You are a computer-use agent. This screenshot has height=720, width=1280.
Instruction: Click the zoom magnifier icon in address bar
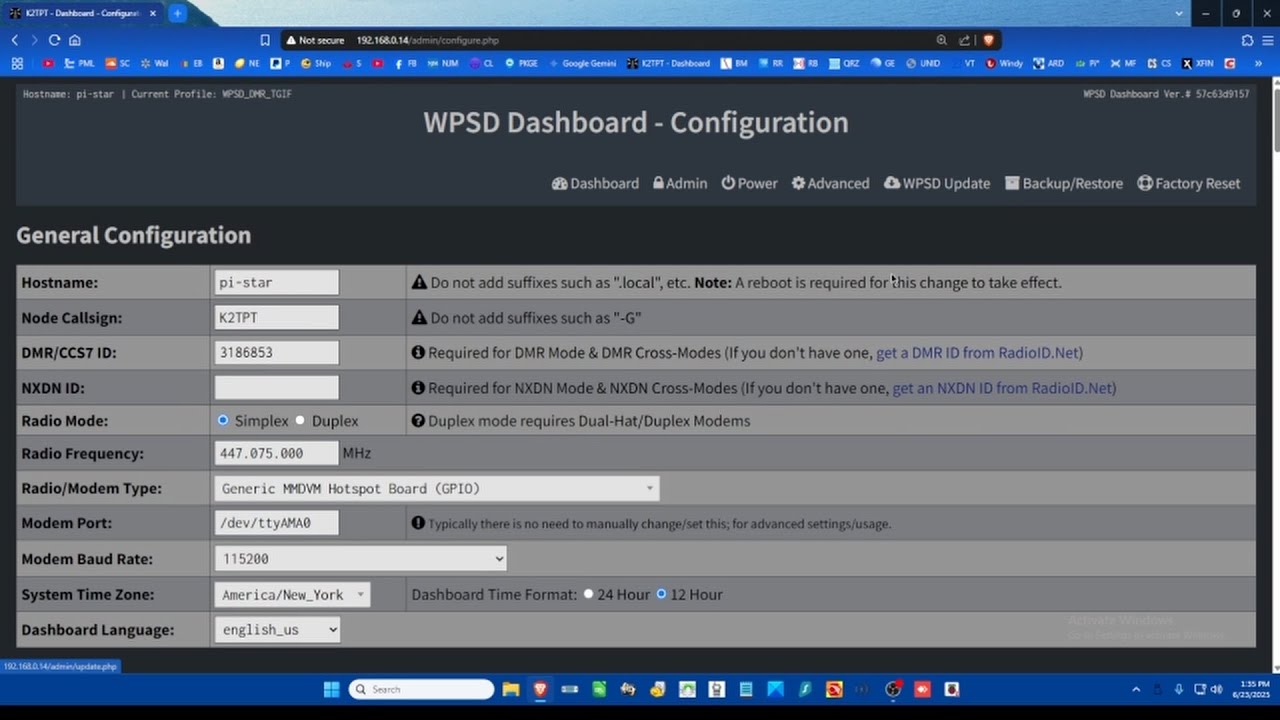[x=941, y=40]
